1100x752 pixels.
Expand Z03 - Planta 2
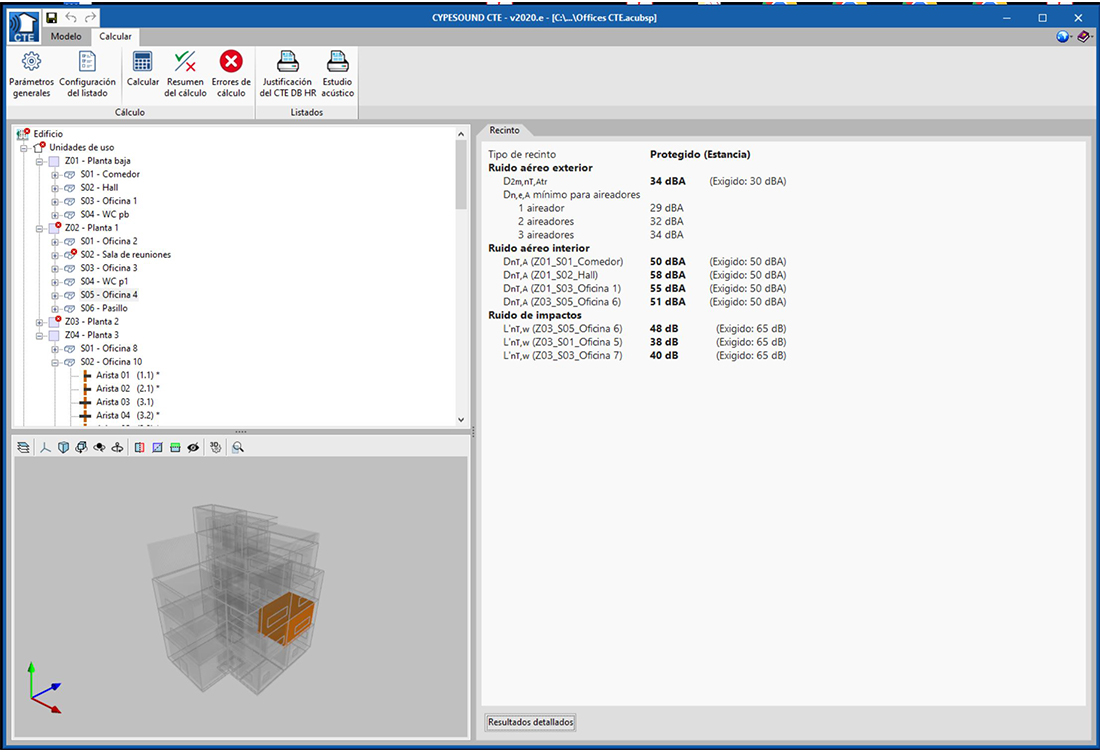tap(40, 323)
